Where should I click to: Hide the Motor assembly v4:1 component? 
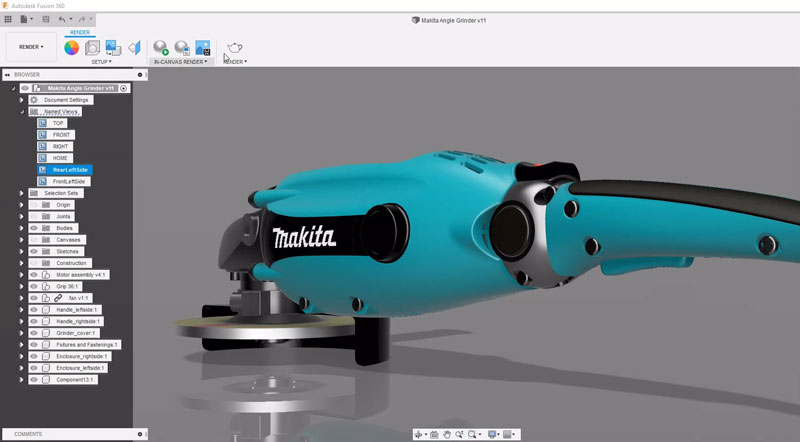coord(34,275)
